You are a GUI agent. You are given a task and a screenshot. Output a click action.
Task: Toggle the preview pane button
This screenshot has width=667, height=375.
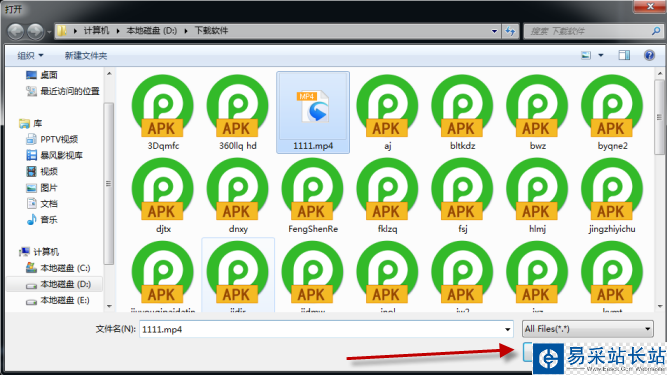tap(624, 55)
